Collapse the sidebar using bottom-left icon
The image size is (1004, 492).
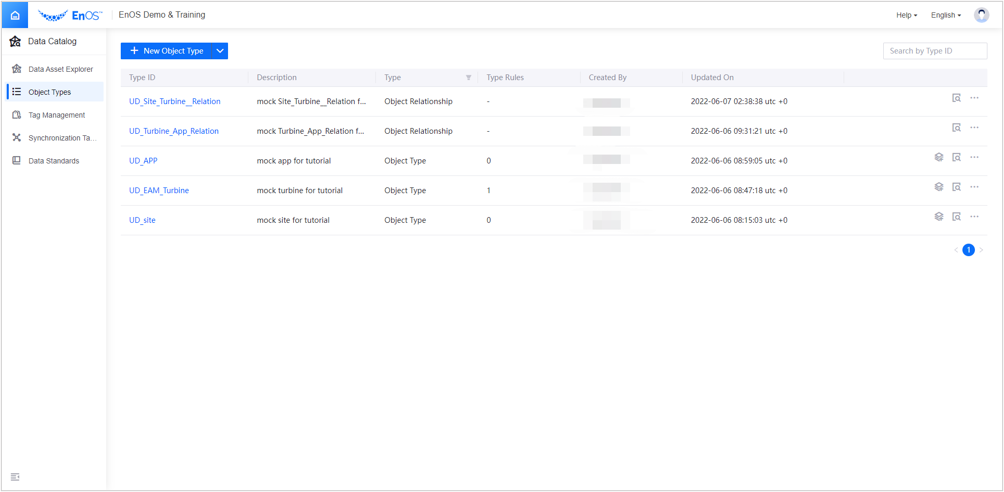tap(15, 477)
